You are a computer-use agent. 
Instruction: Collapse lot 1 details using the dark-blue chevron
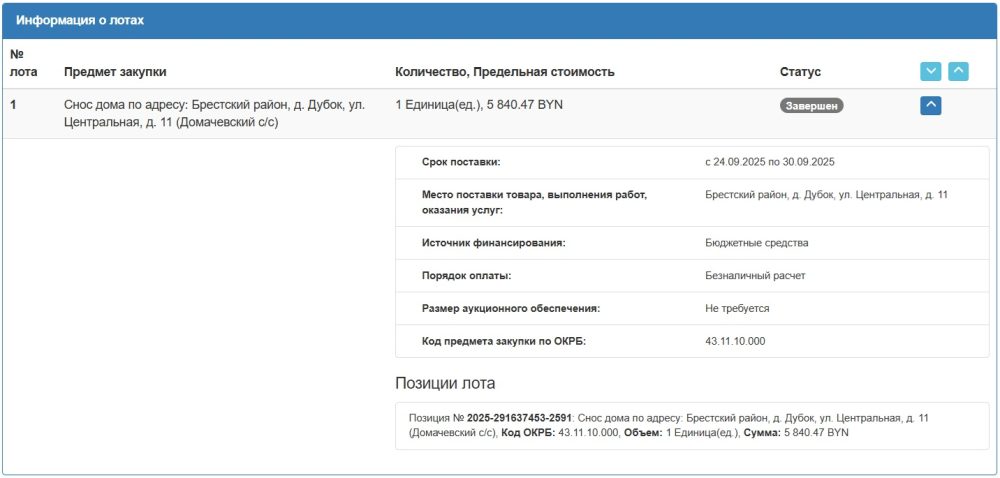(930, 104)
